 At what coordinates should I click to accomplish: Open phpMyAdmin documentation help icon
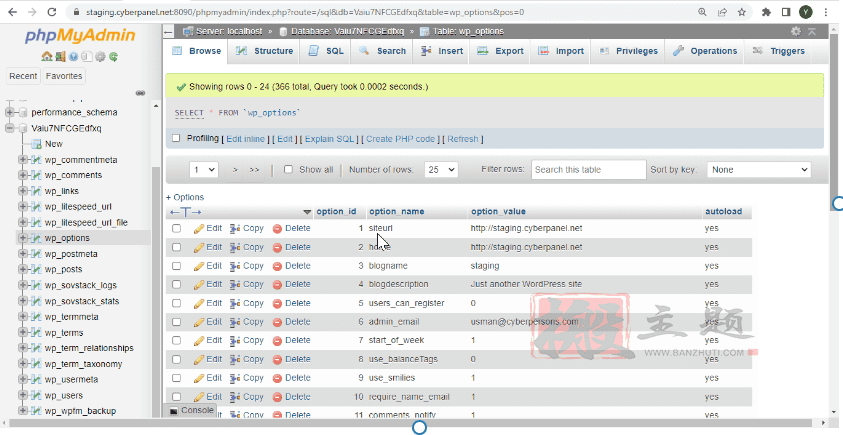74,56
